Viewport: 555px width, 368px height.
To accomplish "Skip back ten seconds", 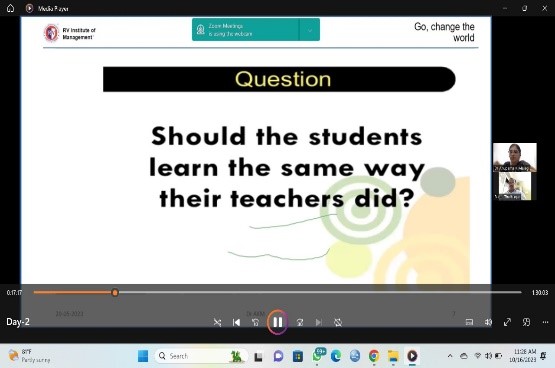I will (256, 322).
